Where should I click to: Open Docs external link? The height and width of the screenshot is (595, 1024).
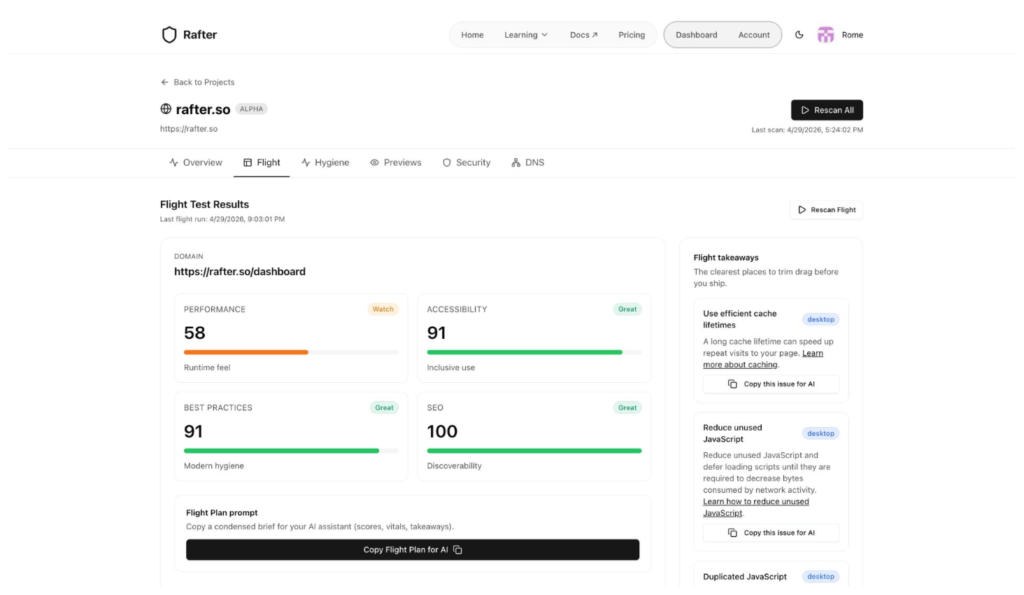[x=583, y=35]
